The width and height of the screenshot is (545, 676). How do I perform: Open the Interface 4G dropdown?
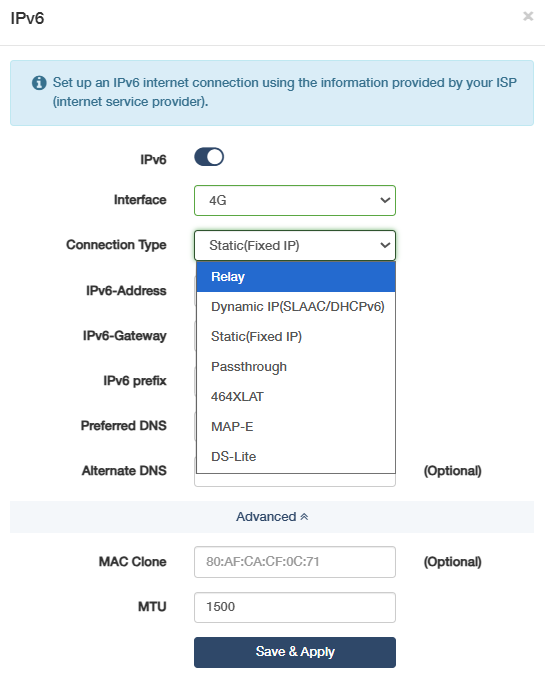point(295,200)
